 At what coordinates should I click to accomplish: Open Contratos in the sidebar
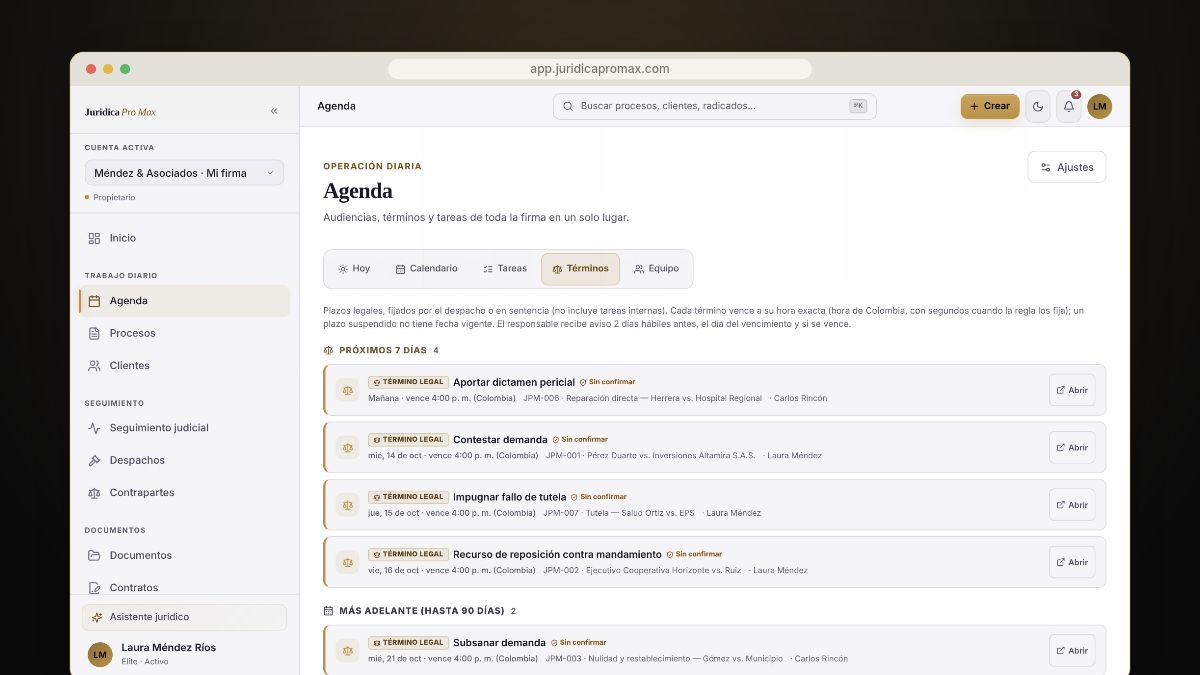[x=184, y=588]
